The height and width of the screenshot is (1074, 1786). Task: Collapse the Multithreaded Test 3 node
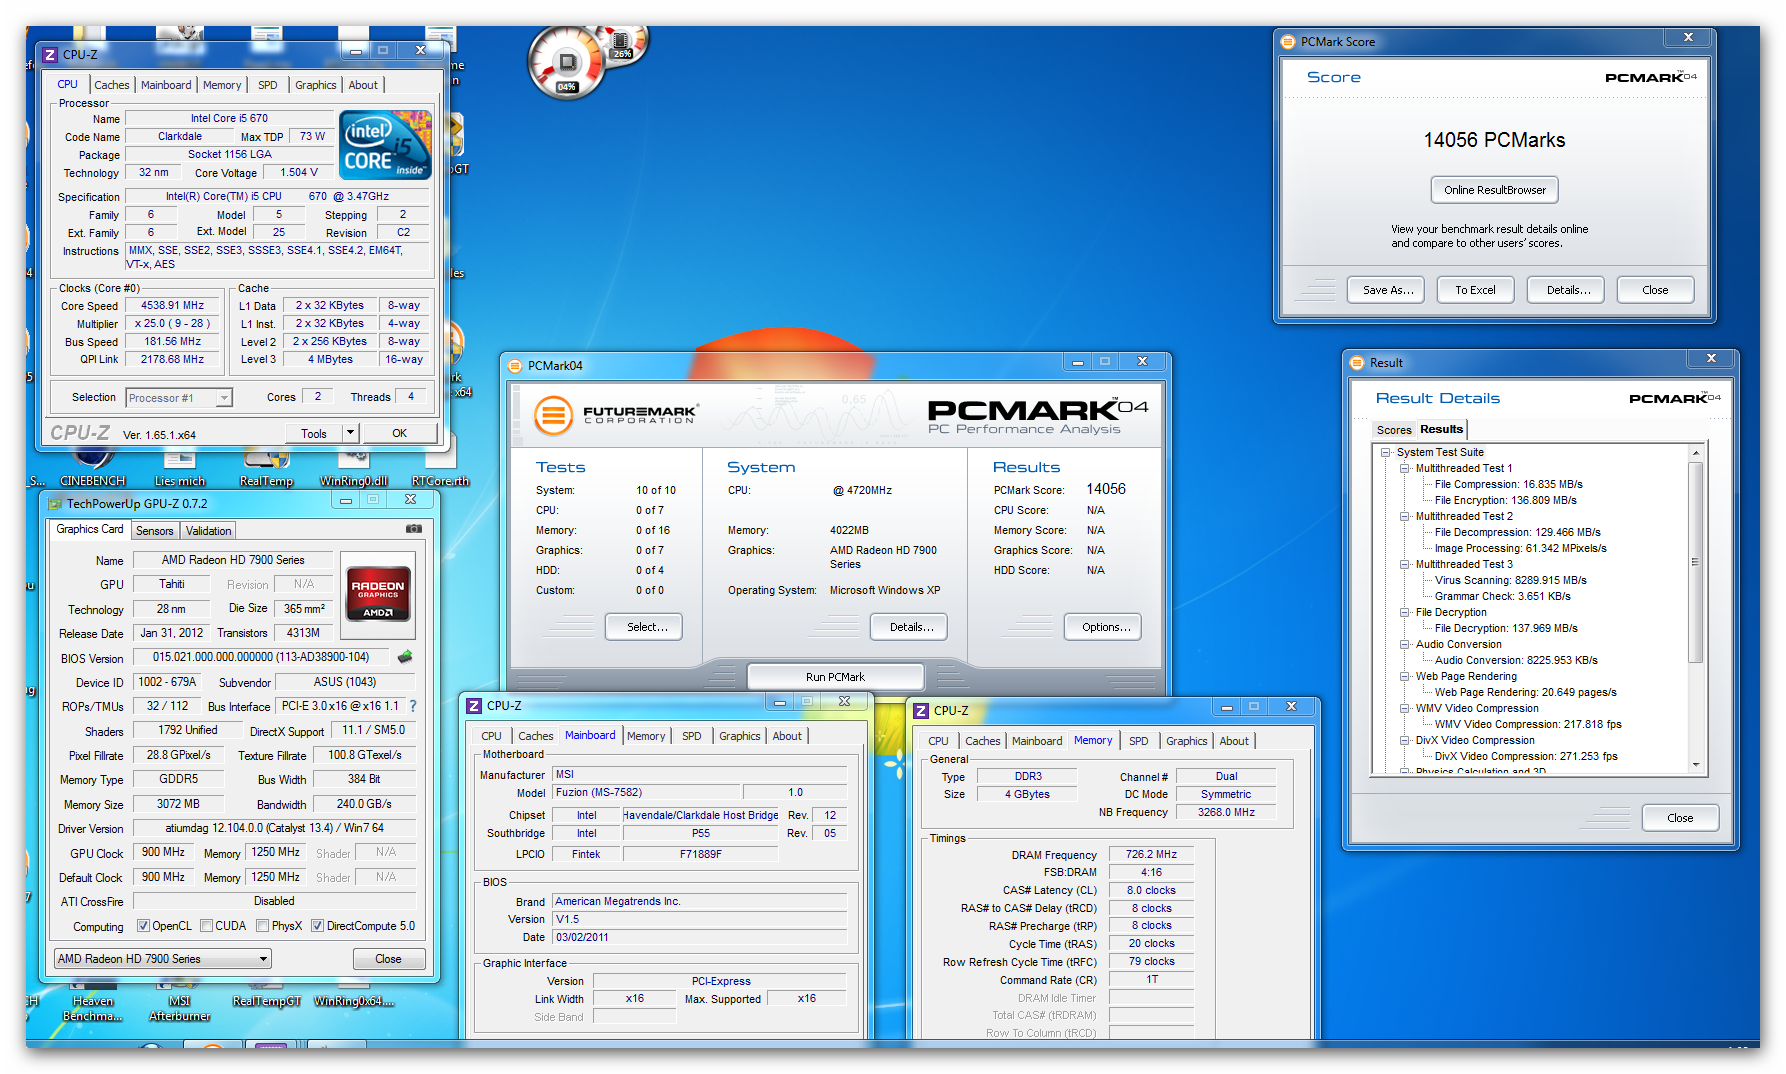click(x=1404, y=565)
